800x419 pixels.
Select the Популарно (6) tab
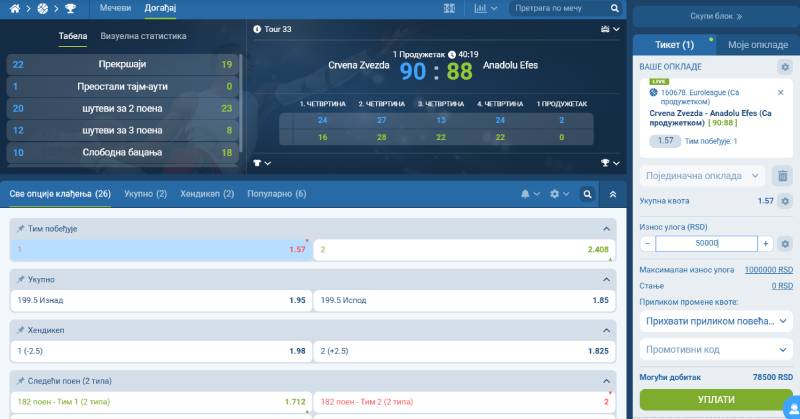click(x=277, y=194)
